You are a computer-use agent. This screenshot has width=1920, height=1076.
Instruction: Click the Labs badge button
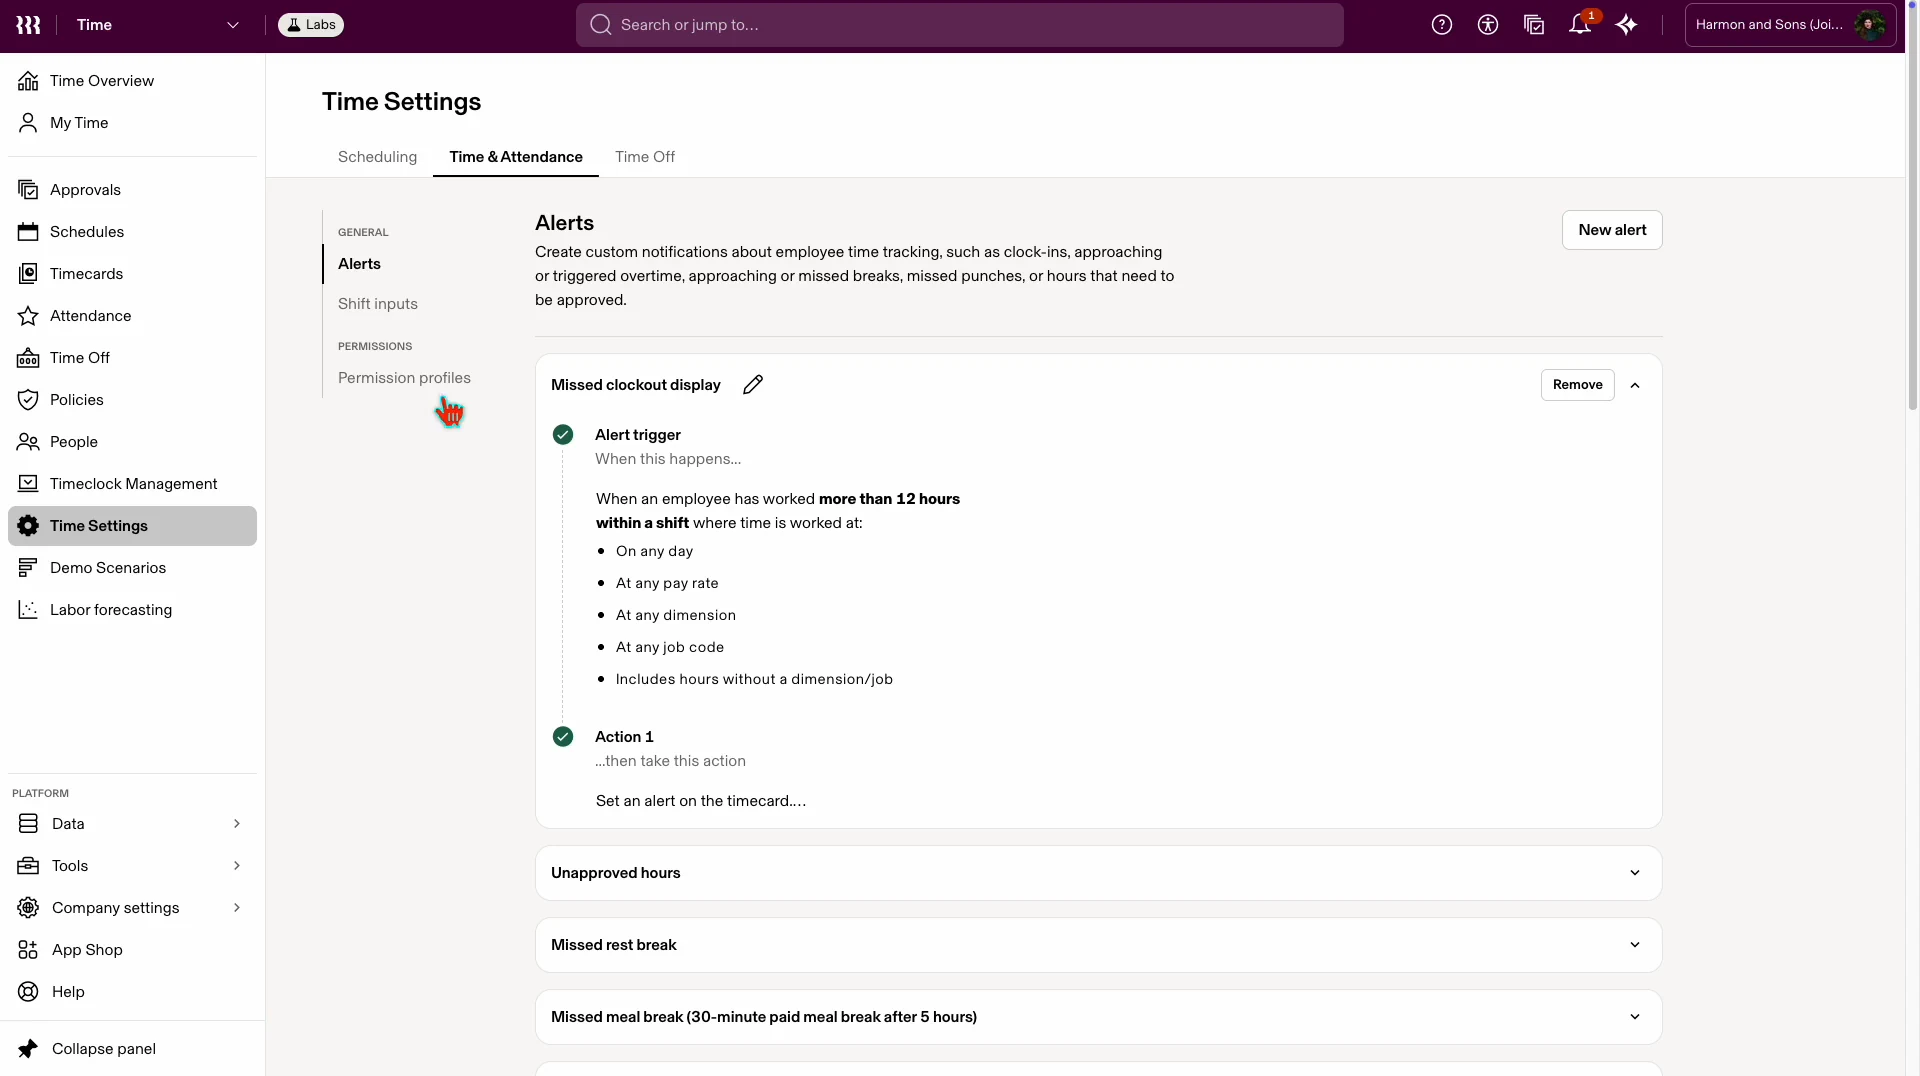pyautogui.click(x=311, y=25)
